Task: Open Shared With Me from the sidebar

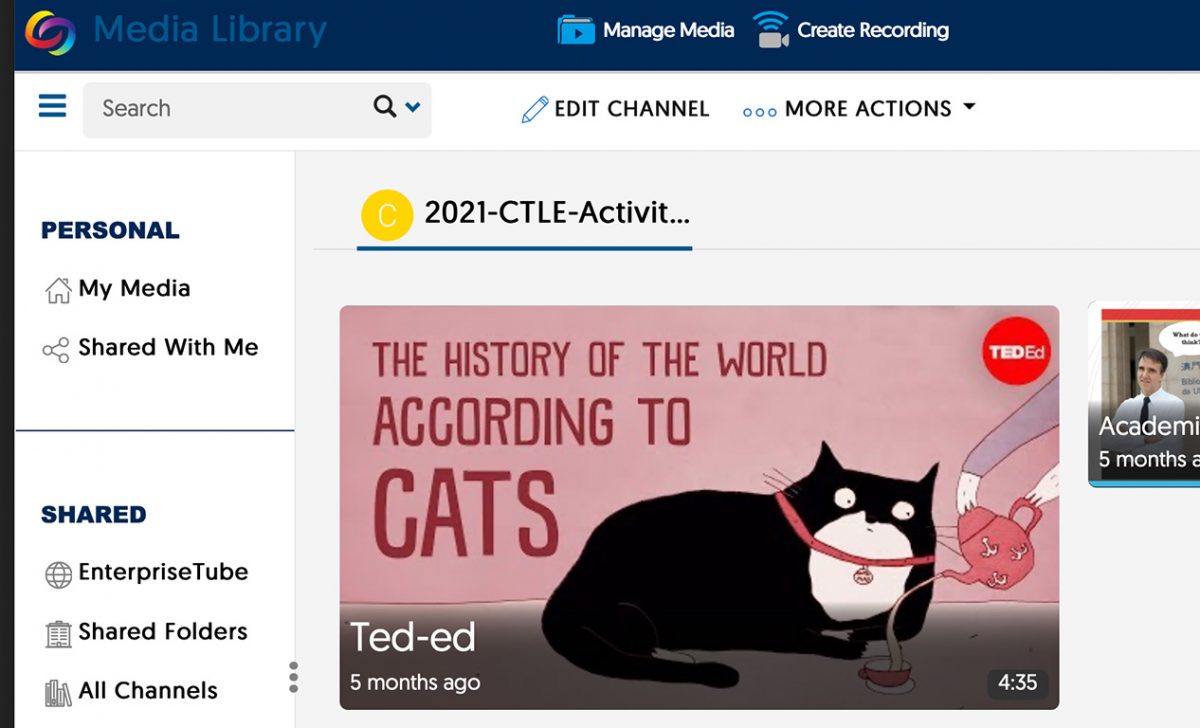Action: click(x=166, y=347)
